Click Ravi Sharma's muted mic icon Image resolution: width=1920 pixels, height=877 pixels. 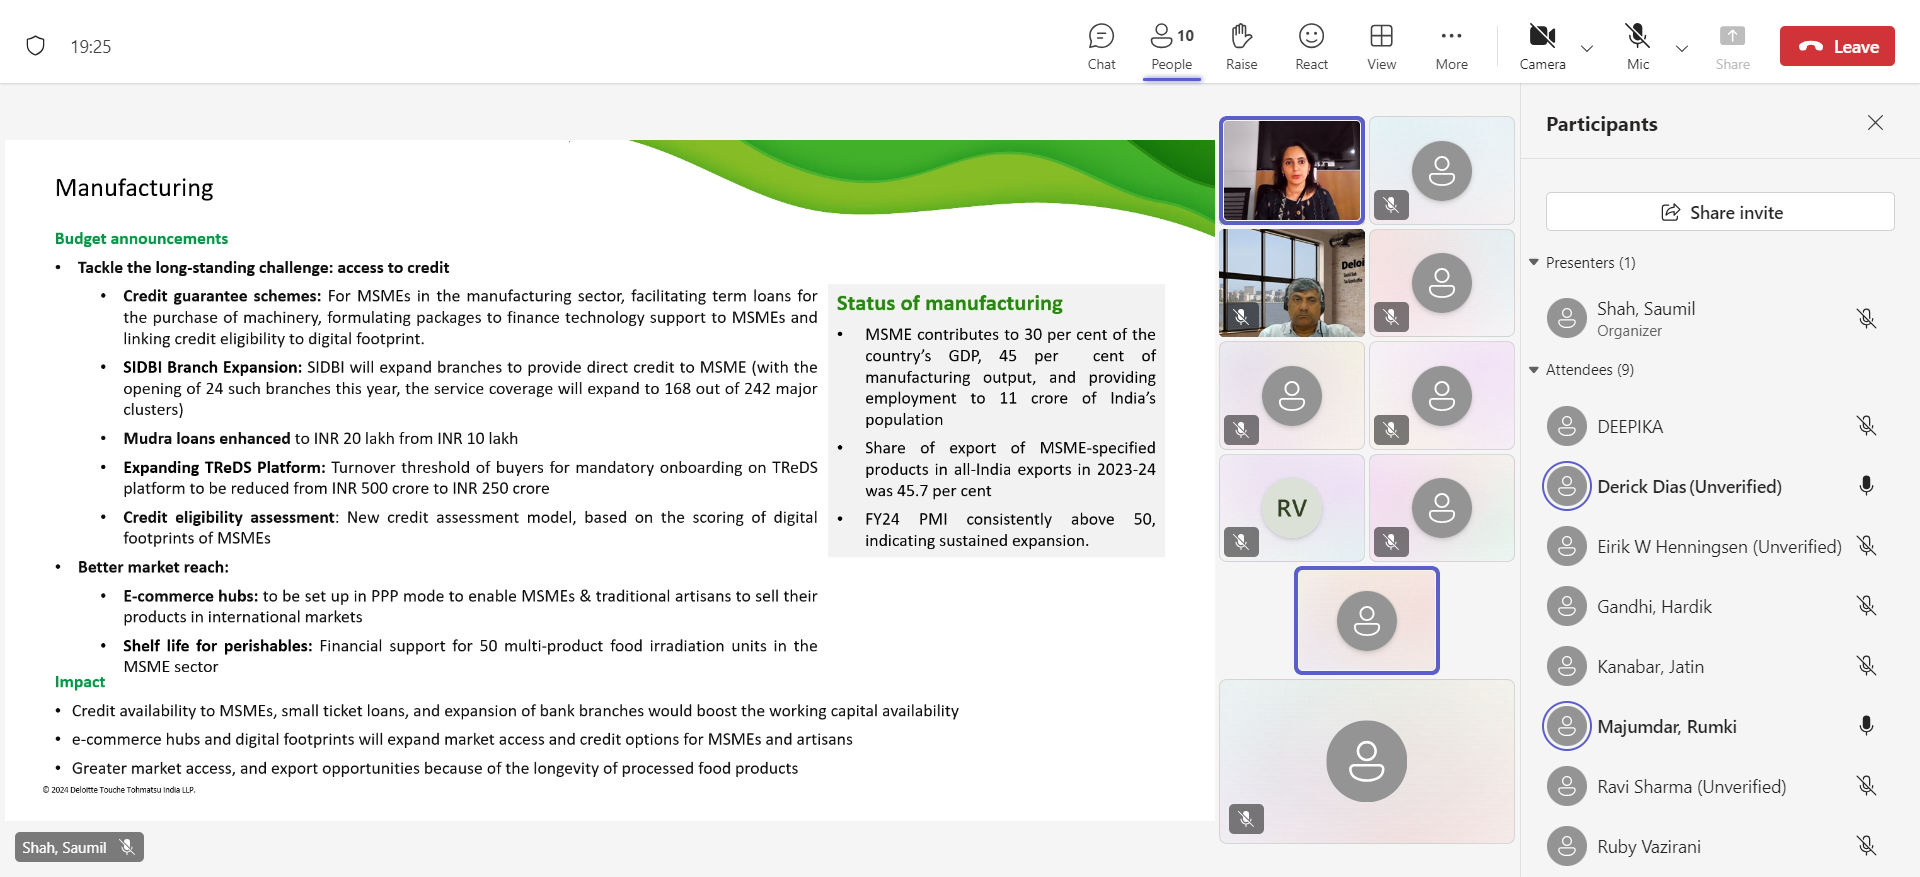point(1866,786)
